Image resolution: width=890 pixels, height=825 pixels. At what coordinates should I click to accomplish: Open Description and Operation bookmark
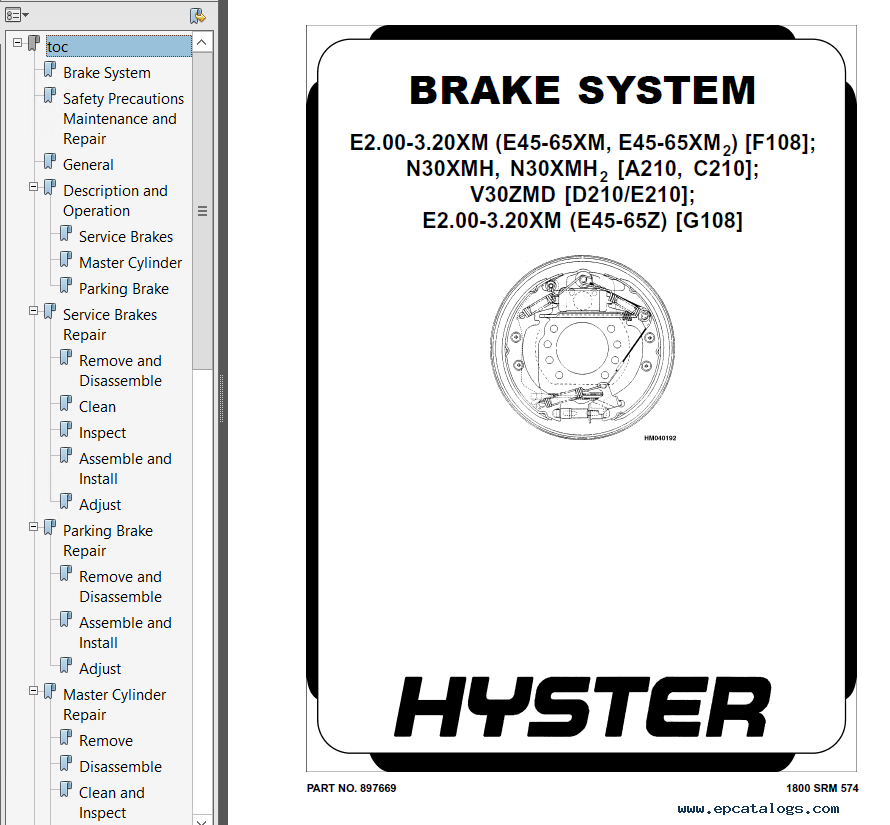(x=115, y=200)
